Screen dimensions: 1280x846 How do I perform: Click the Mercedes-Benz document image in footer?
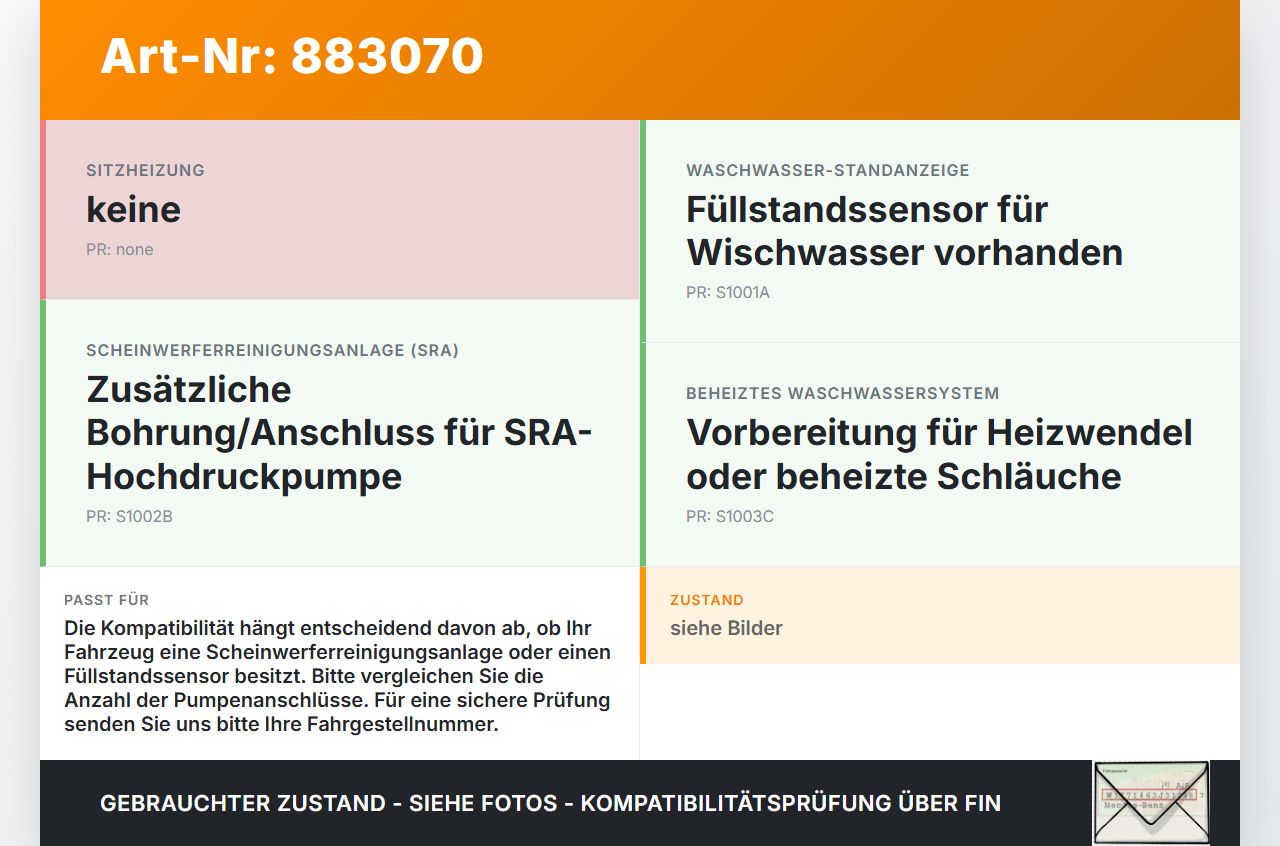point(1151,802)
